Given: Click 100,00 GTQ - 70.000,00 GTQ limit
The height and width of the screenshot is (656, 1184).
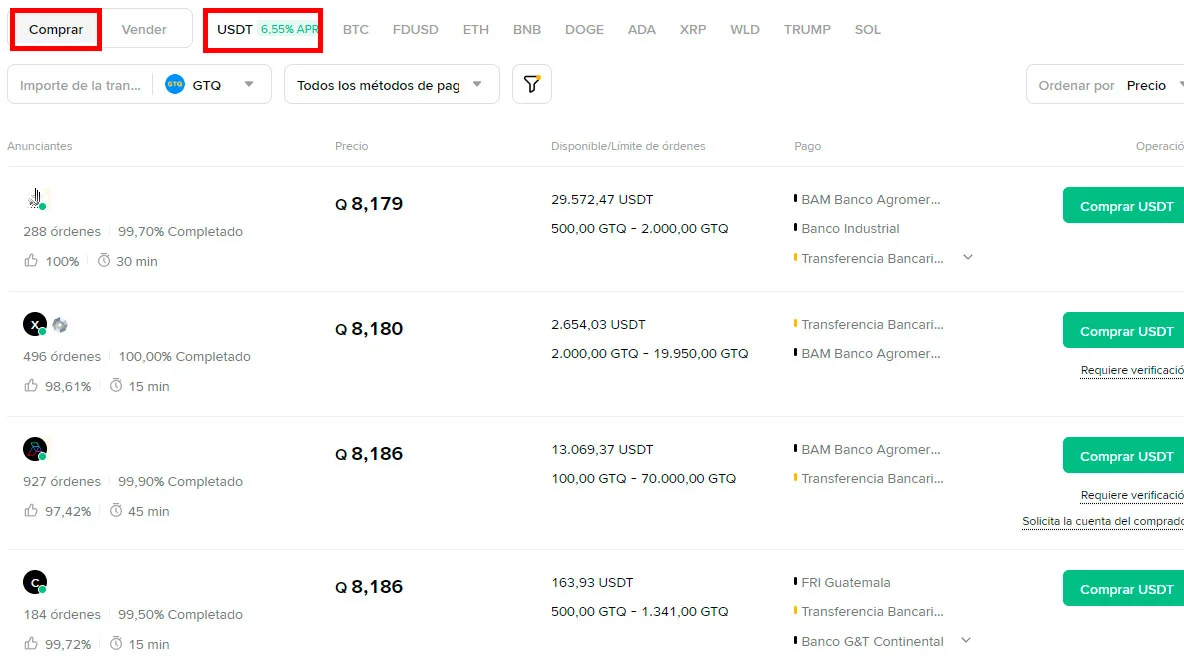Looking at the screenshot, I should [643, 478].
